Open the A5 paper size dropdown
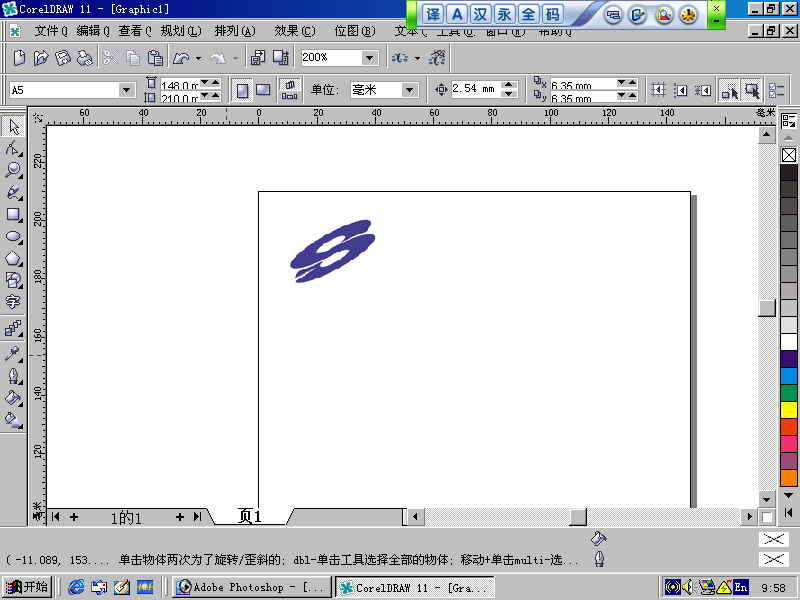This screenshot has height=600, width=800. click(127, 90)
